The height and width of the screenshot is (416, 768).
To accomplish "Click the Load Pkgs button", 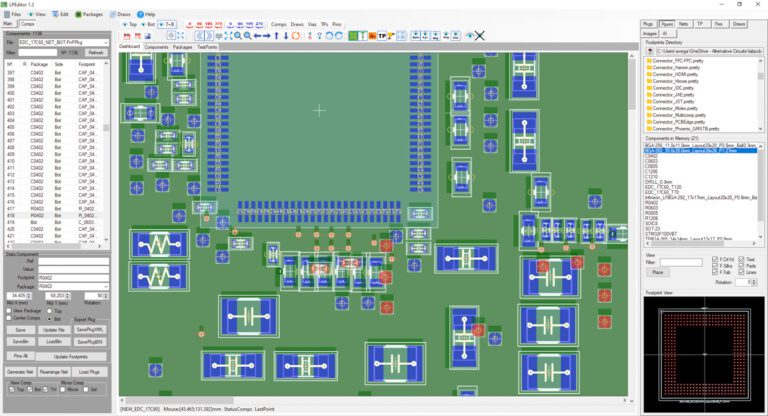I will pos(89,372).
